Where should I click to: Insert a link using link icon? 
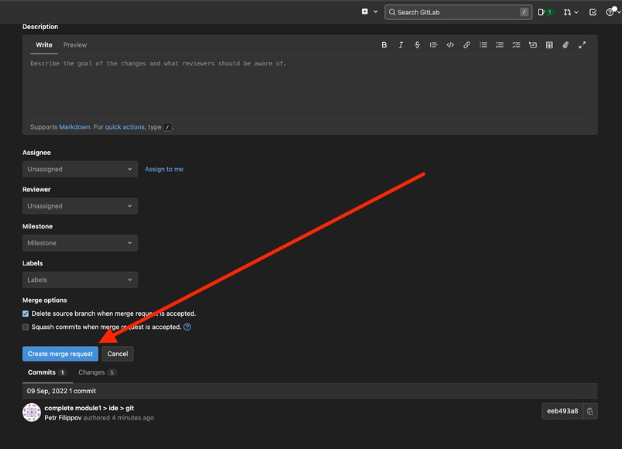tap(466, 45)
